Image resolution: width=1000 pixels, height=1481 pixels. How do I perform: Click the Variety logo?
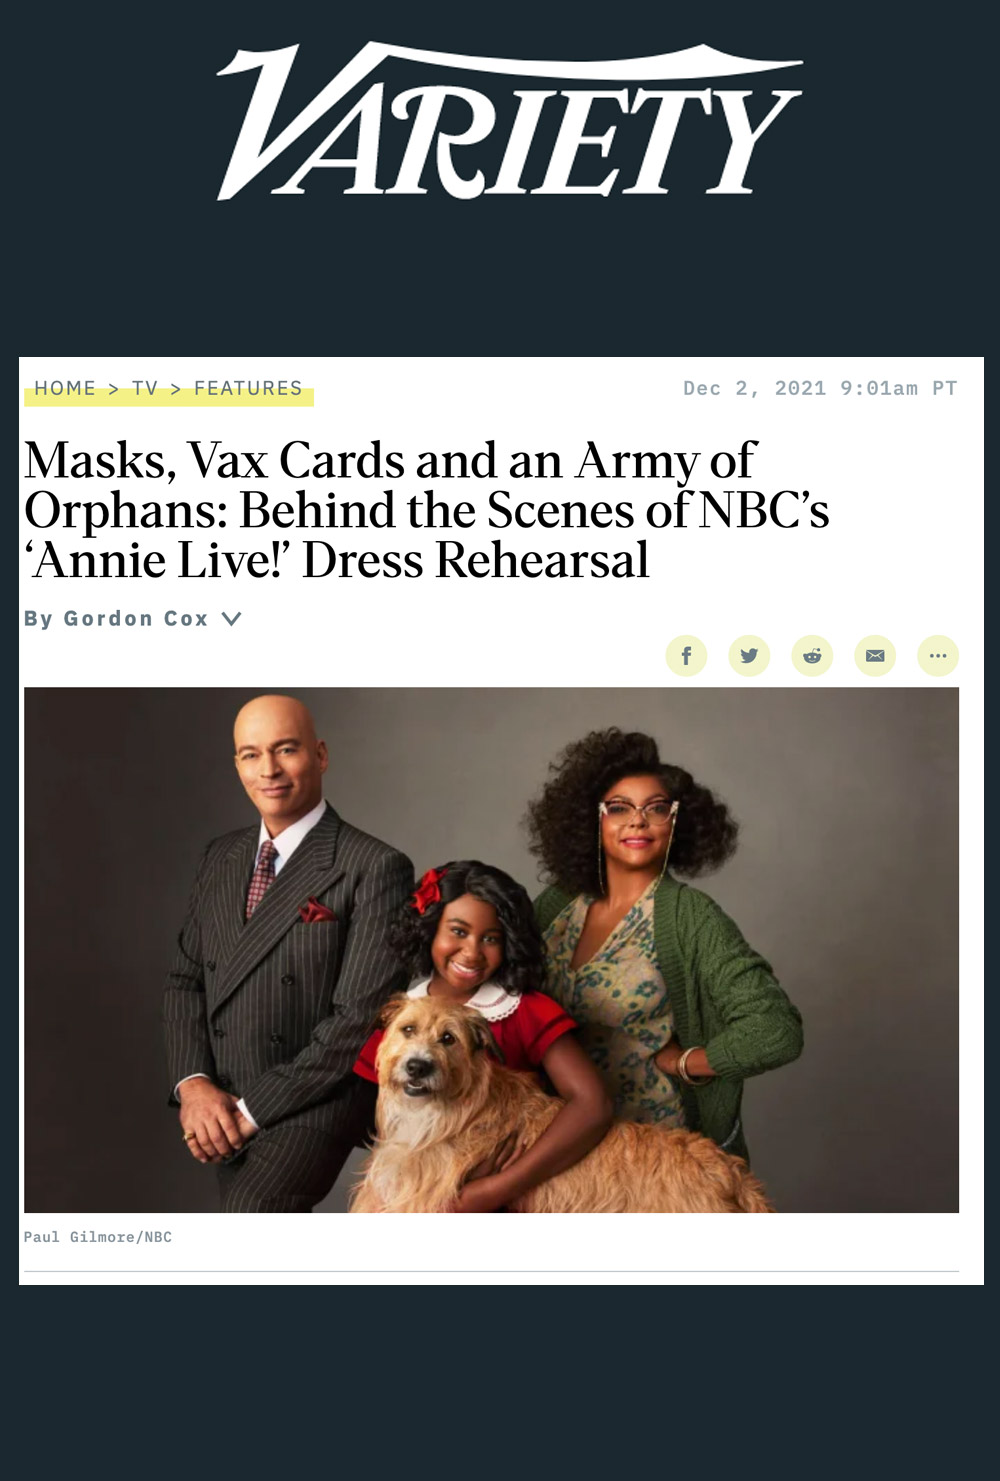pos(509,121)
